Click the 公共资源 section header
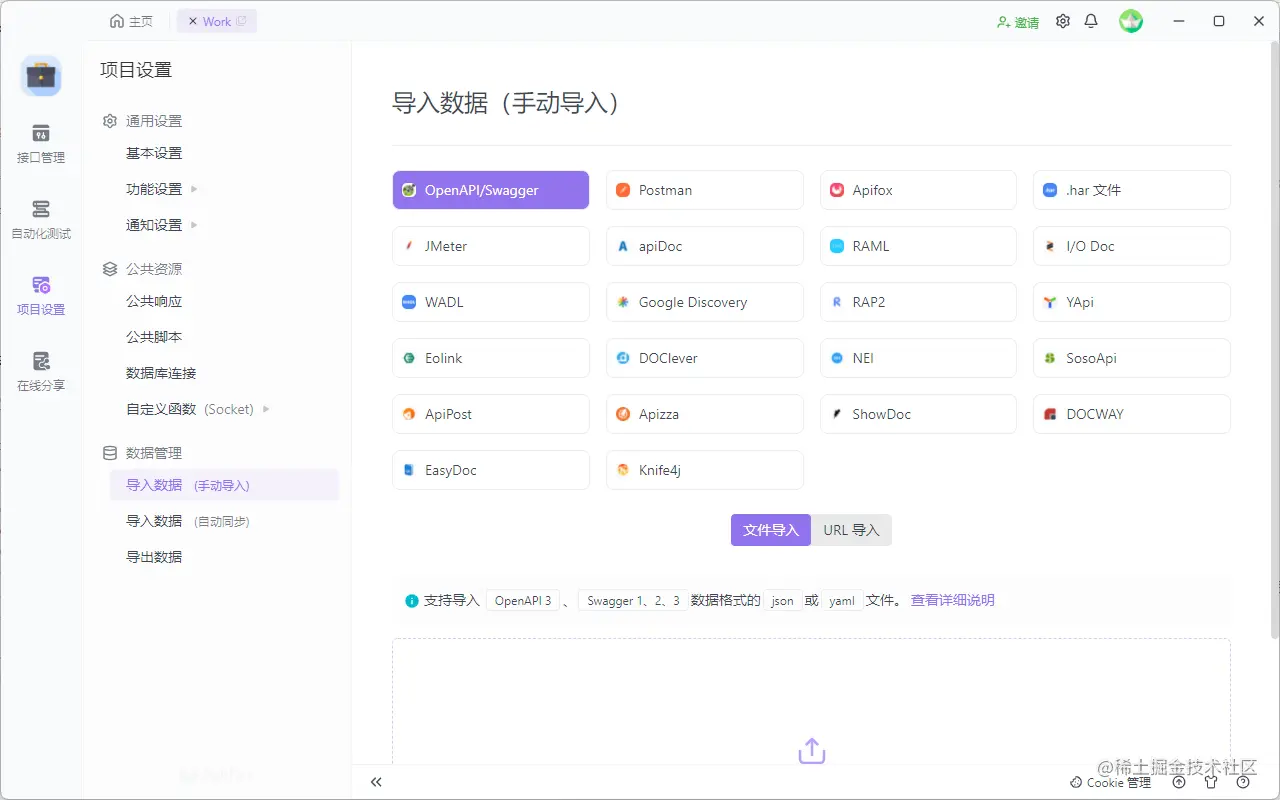Screen dimensions: 1280x800 pos(143,269)
